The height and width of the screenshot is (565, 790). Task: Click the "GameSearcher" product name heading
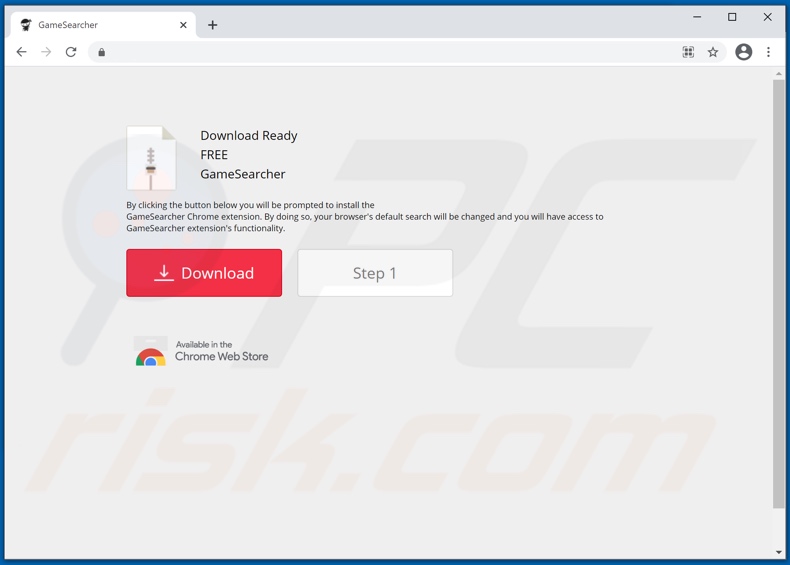243,174
